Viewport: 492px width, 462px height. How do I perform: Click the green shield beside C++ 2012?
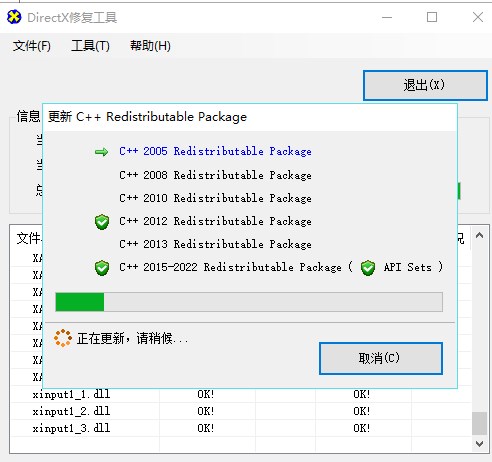coord(102,222)
